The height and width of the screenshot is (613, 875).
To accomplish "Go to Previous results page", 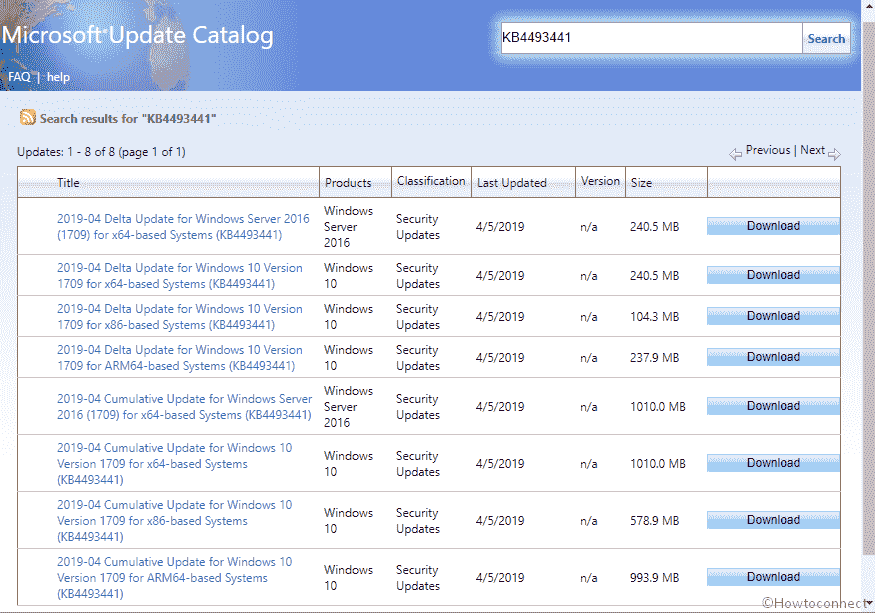I will pyautogui.click(x=768, y=150).
